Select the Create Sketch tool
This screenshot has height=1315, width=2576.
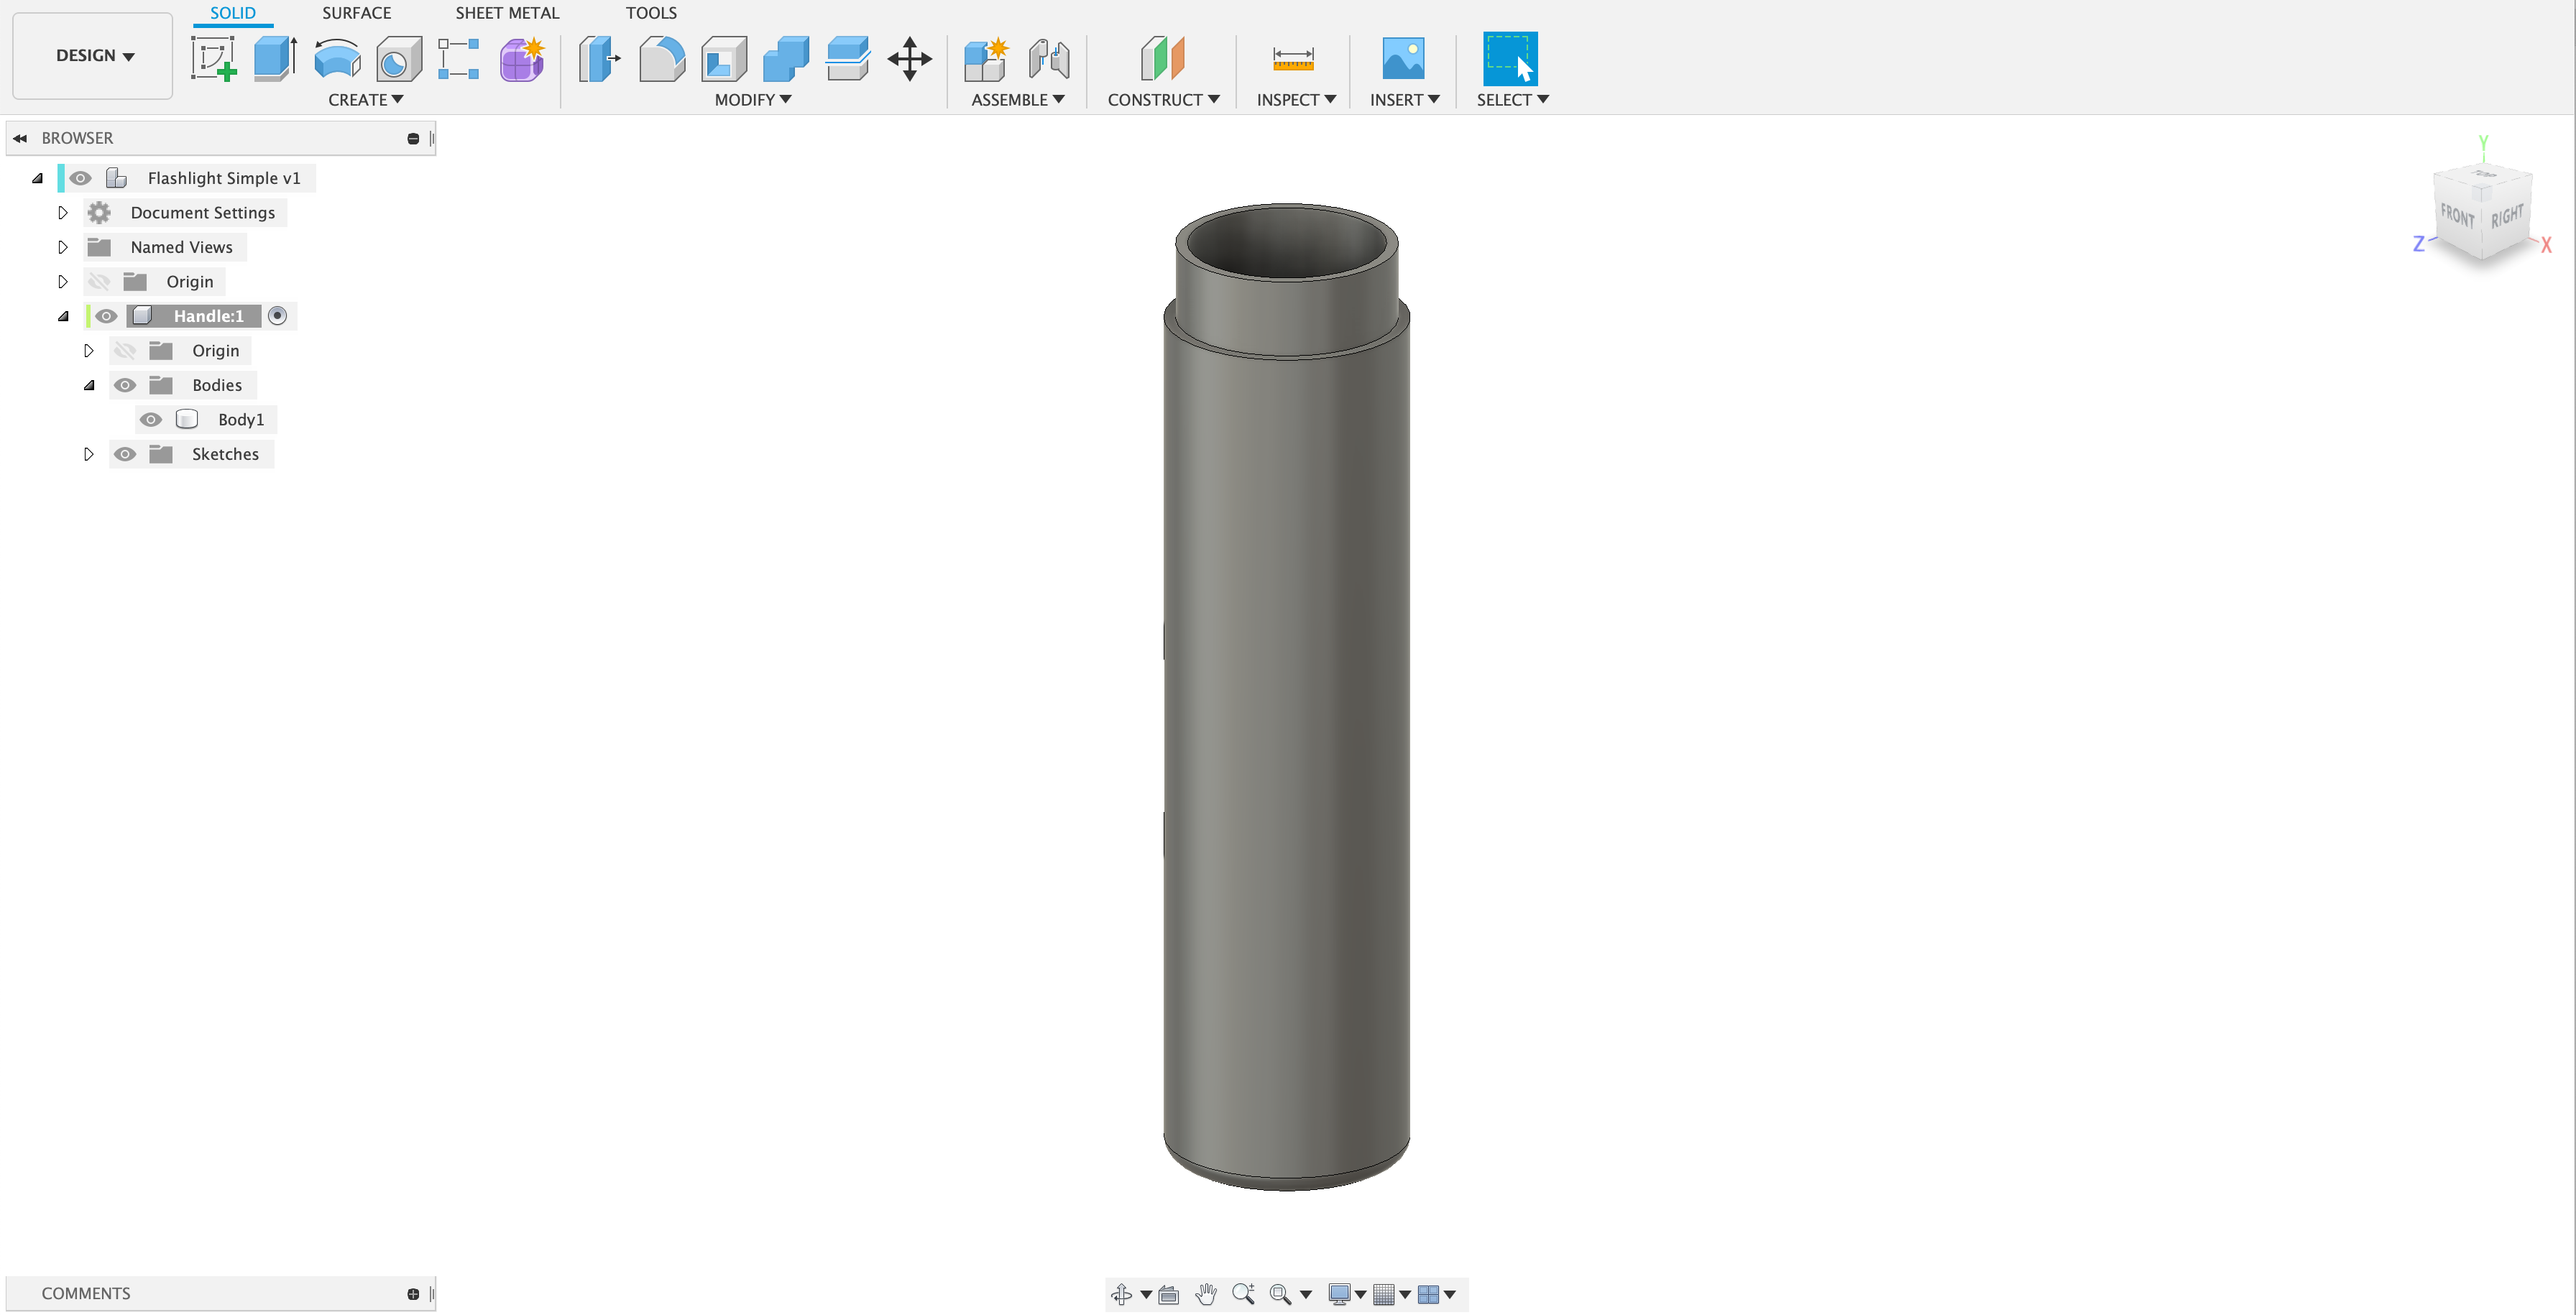point(214,59)
